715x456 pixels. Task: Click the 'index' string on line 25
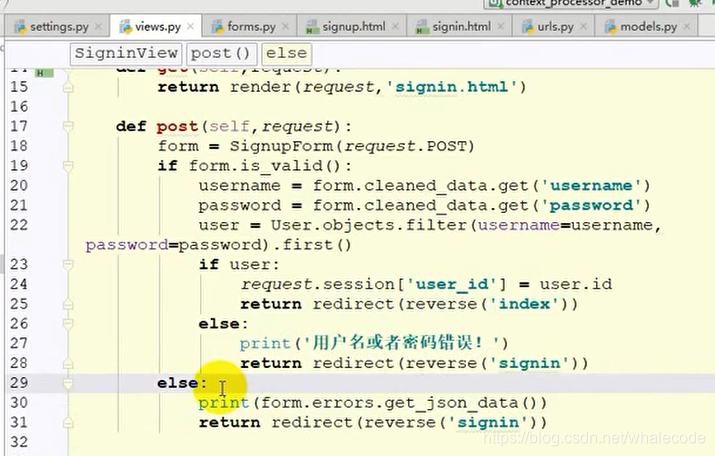click(x=524, y=304)
